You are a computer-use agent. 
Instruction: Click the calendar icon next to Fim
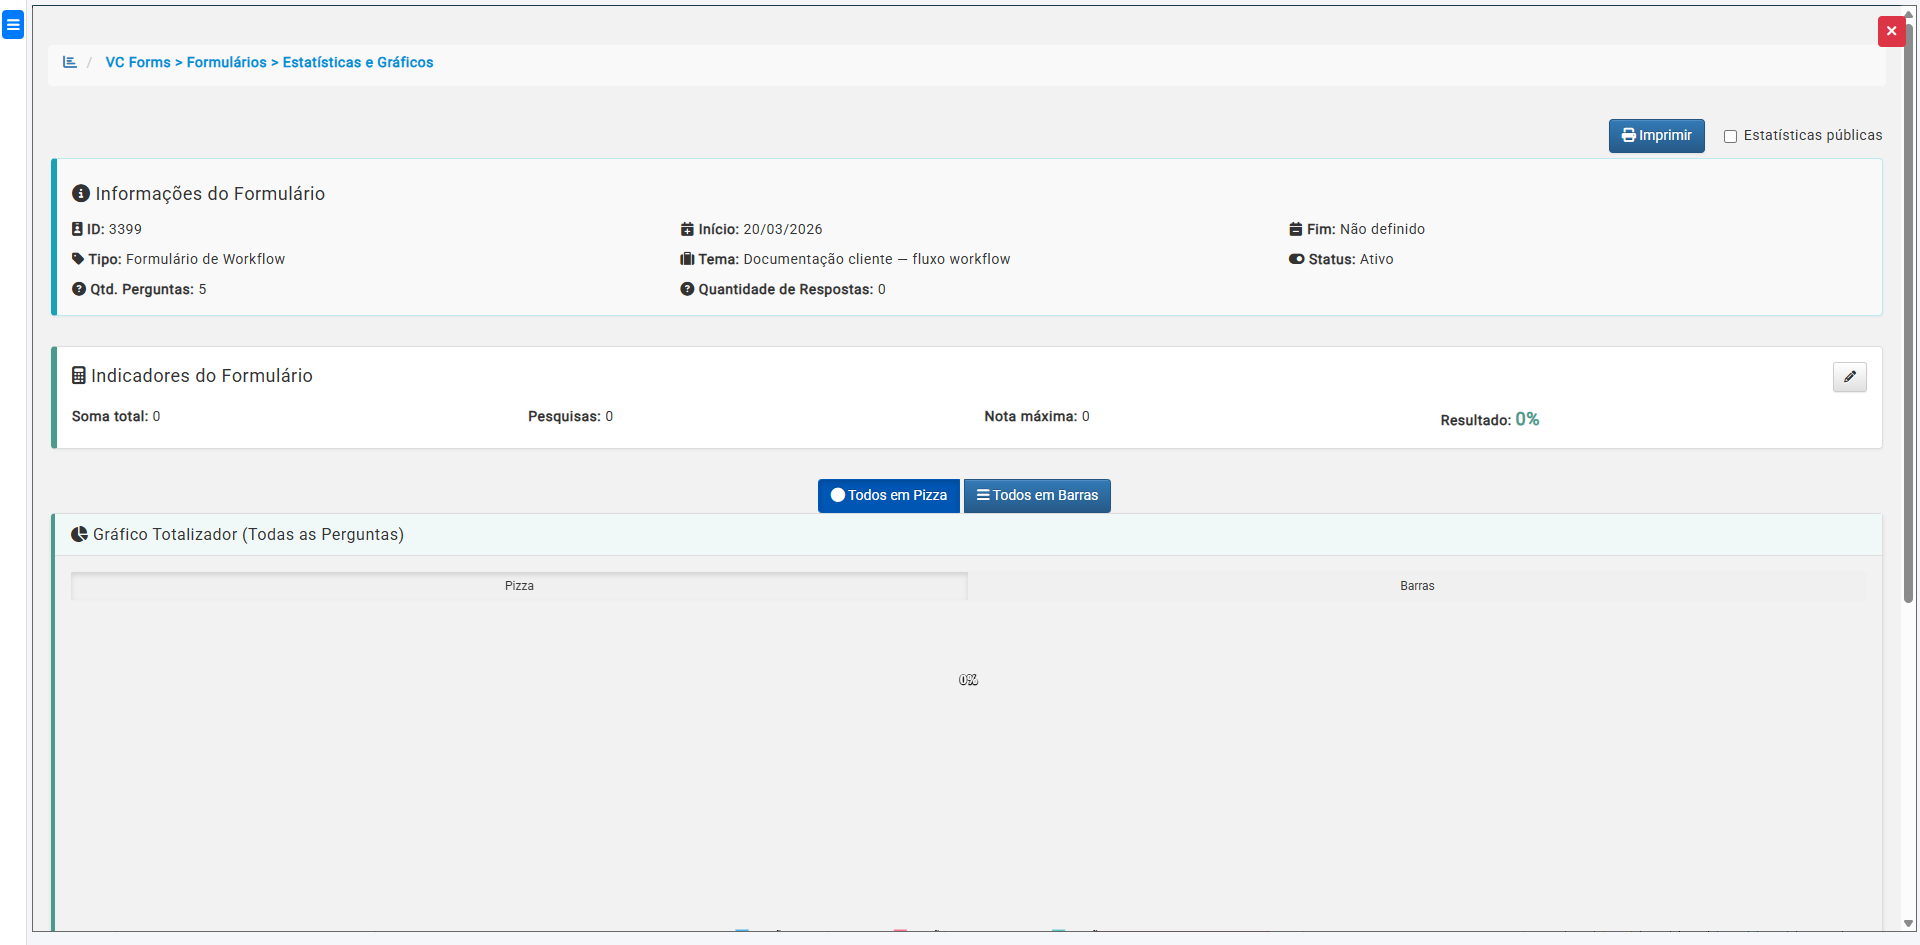[x=1296, y=229]
